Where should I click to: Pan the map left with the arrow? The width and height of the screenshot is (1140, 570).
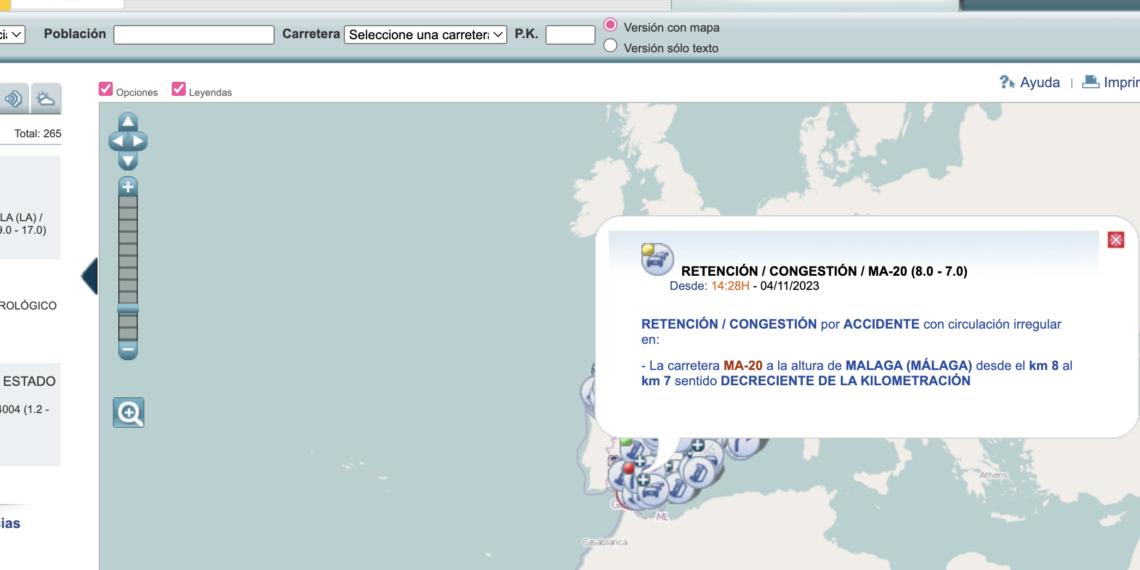pos(116,141)
